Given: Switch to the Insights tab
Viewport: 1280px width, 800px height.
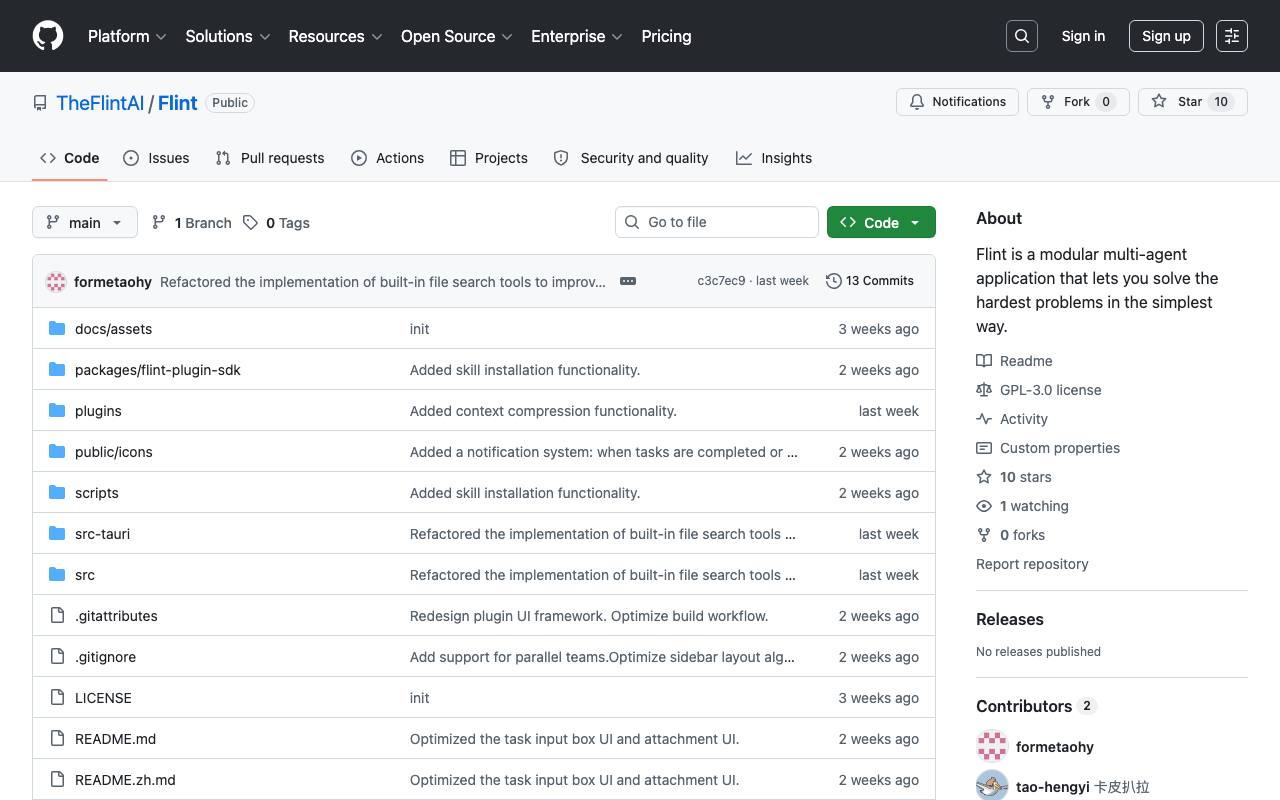Looking at the screenshot, I should click(774, 158).
